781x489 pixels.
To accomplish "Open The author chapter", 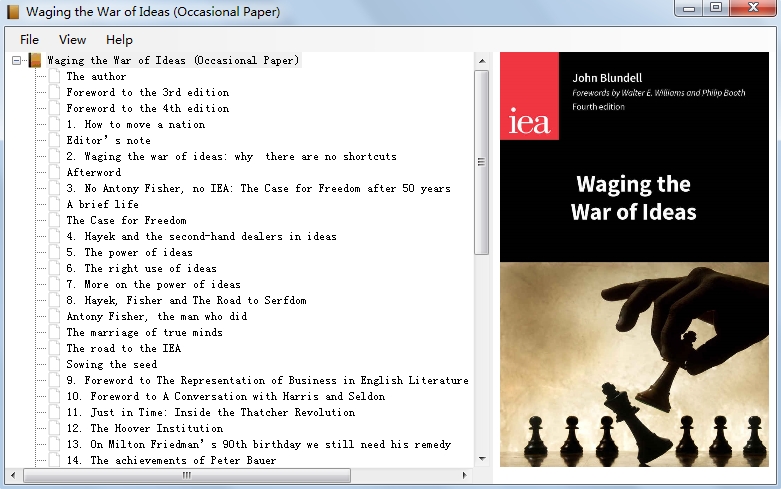I will coord(96,76).
